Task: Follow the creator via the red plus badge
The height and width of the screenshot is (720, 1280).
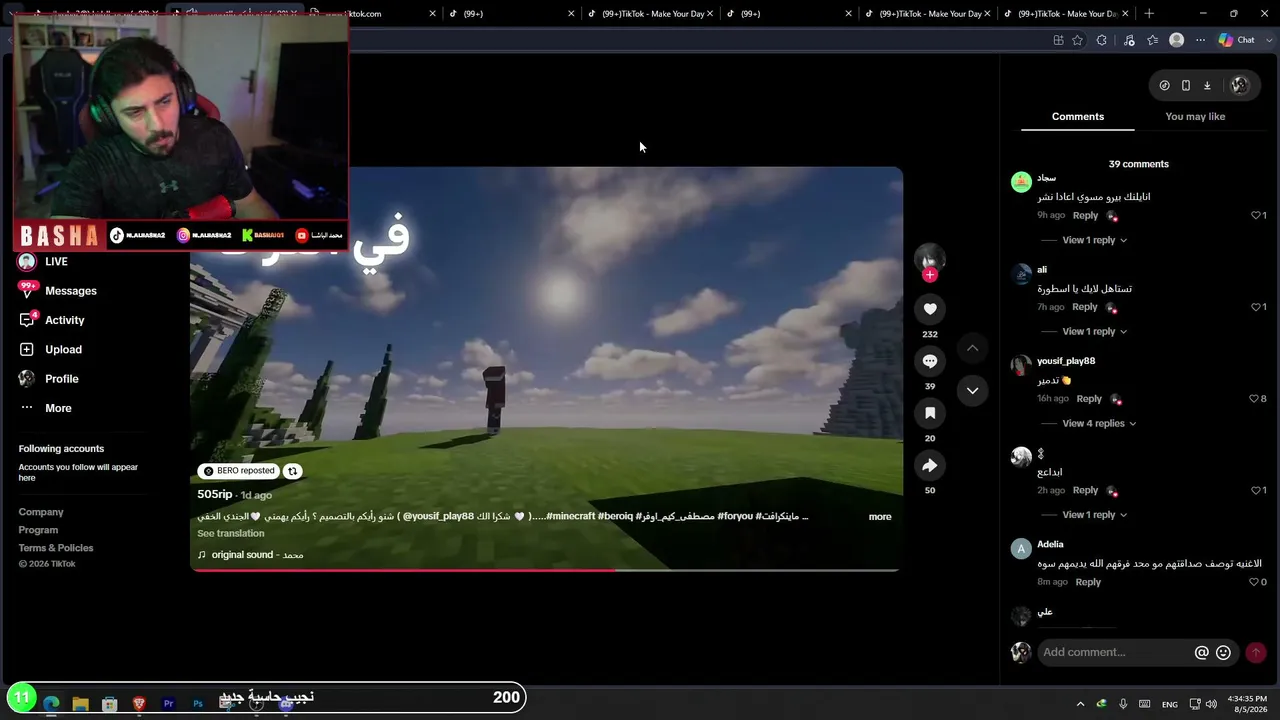Action: 930,275
